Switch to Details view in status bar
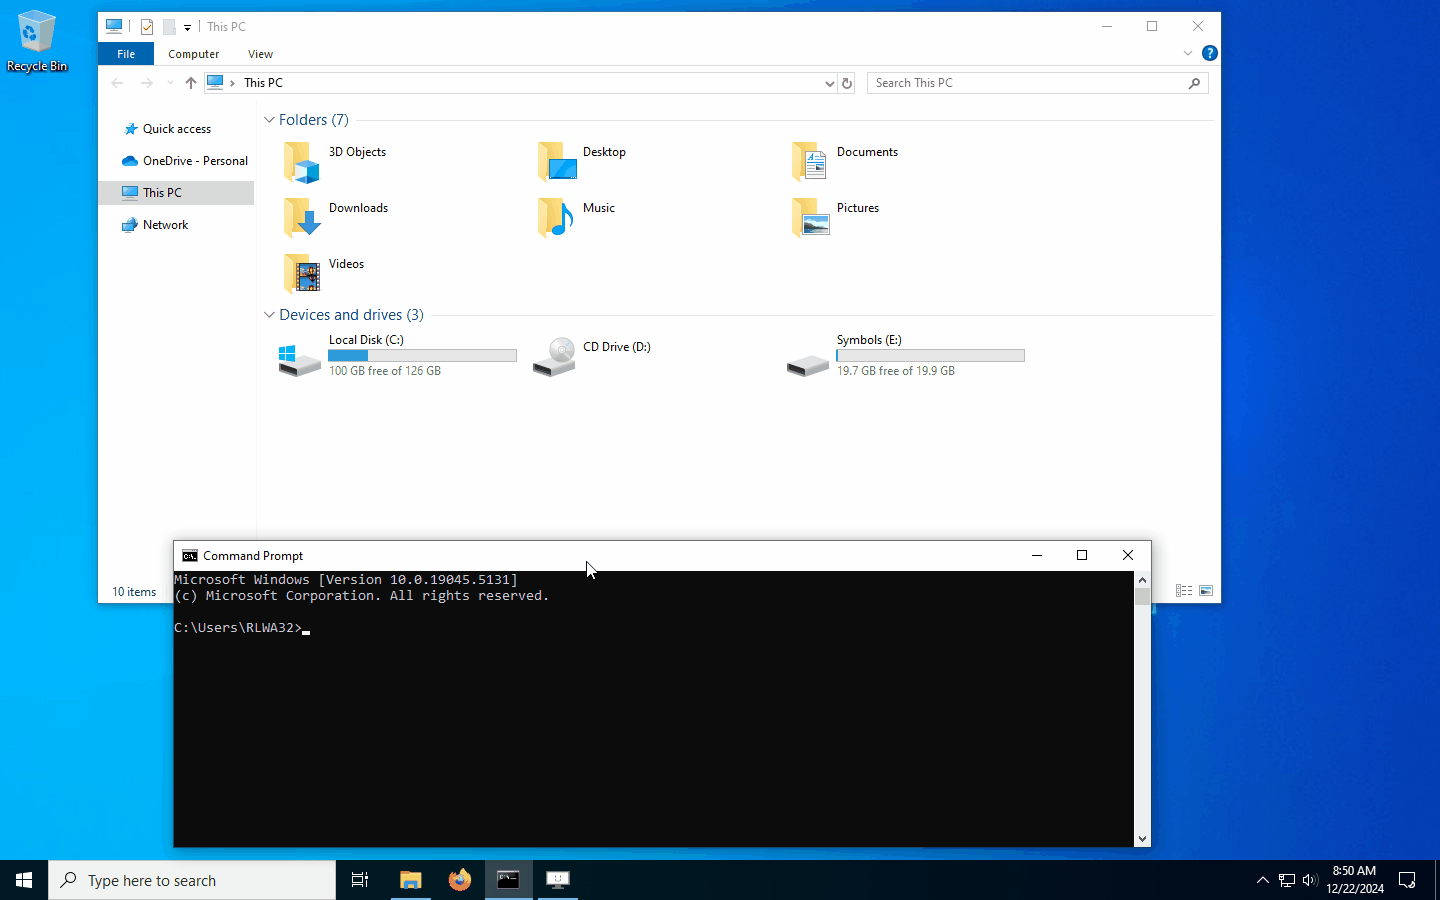Image resolution: width=1440 pixels, height=900 pixels. point(1183,590)
